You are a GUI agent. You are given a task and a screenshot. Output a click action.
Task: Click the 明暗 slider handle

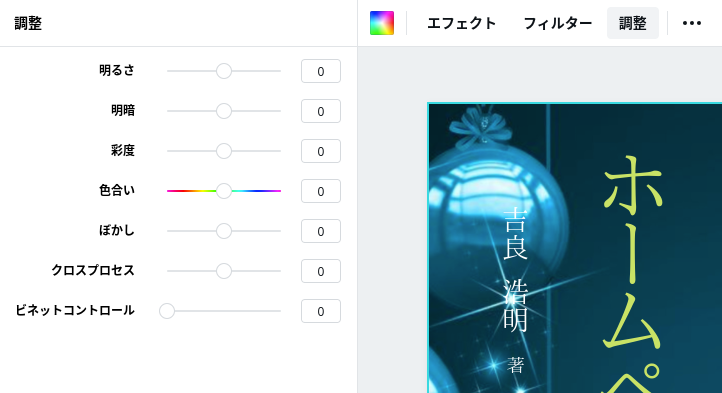point(224,111)
